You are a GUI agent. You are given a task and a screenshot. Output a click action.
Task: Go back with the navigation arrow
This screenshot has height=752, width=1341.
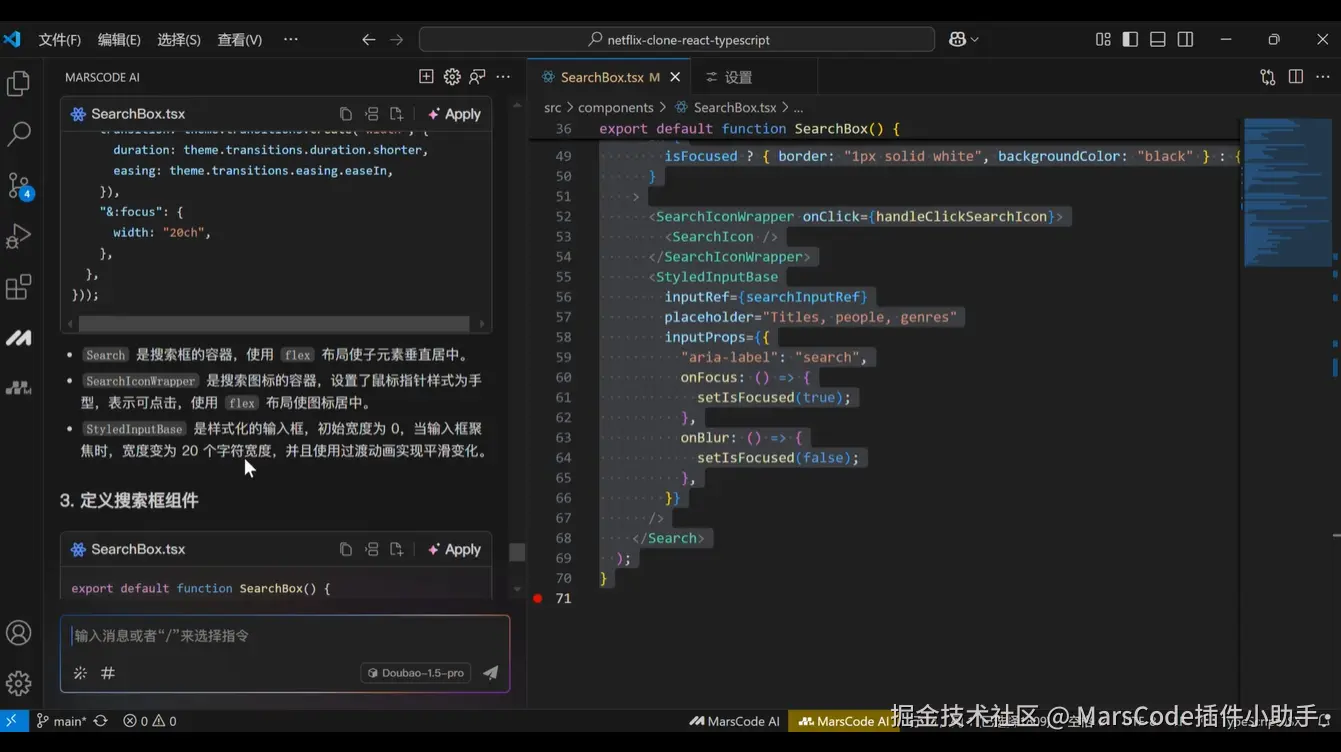(x=369, y=40)
